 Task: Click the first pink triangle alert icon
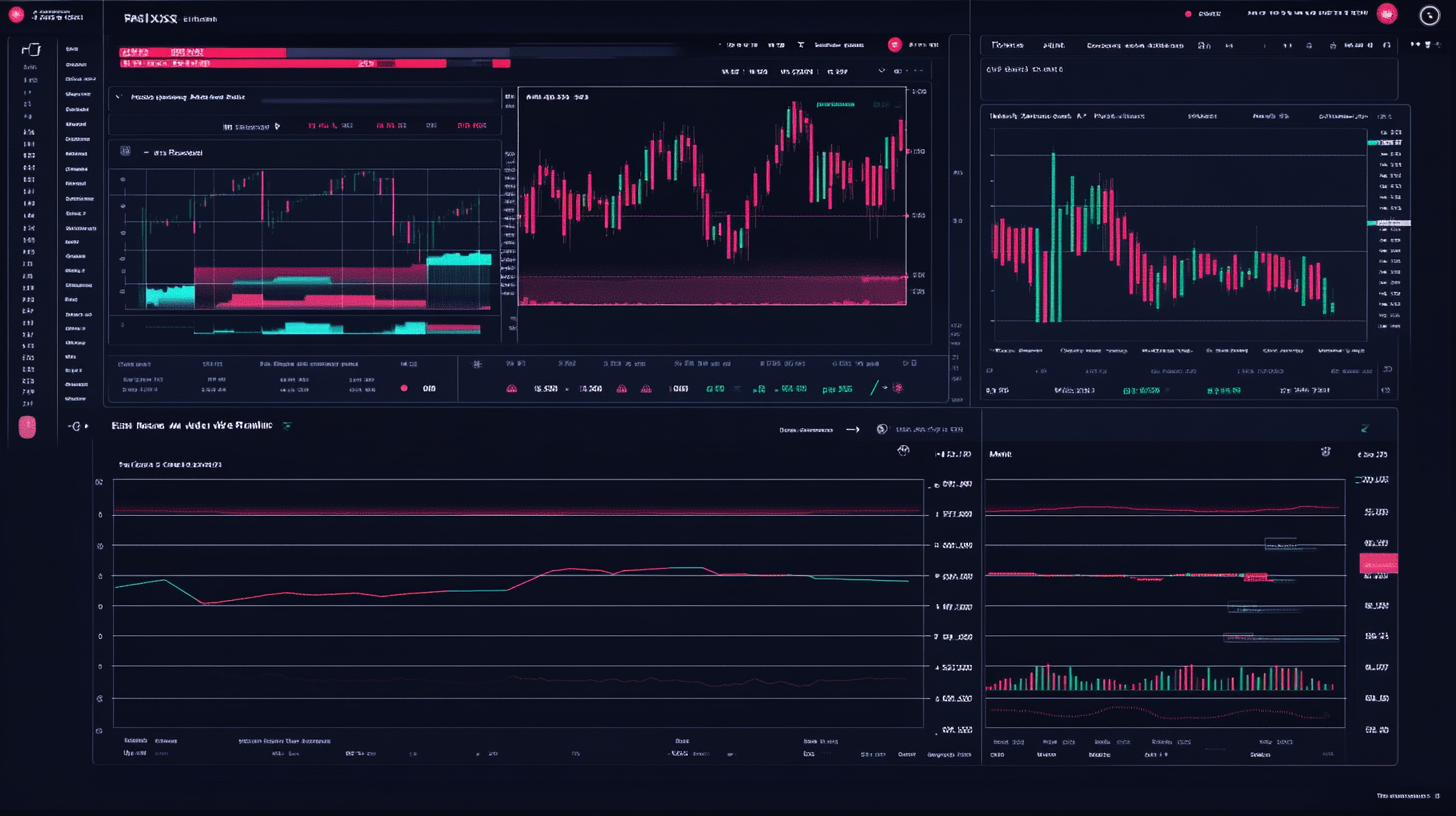point(511,388)
